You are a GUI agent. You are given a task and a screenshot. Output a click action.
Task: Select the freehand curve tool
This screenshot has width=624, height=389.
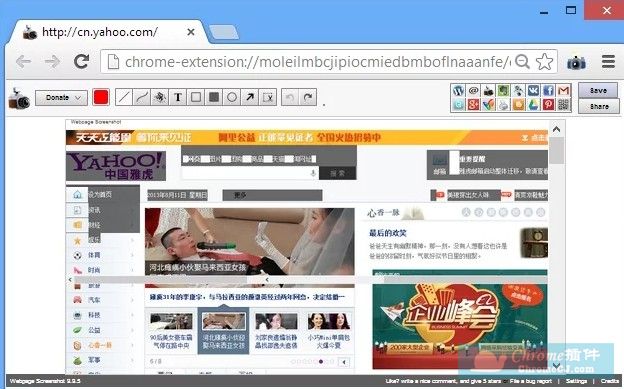coord(142,97)
